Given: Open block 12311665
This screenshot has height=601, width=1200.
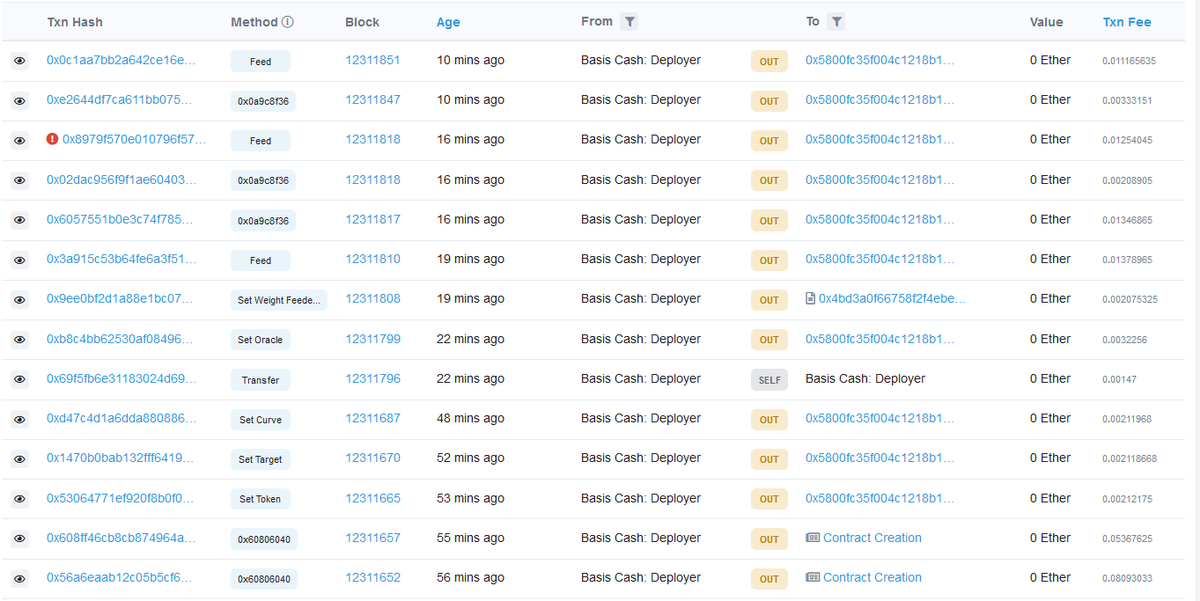Looking at the screenshot, I should tap(373, 498).
